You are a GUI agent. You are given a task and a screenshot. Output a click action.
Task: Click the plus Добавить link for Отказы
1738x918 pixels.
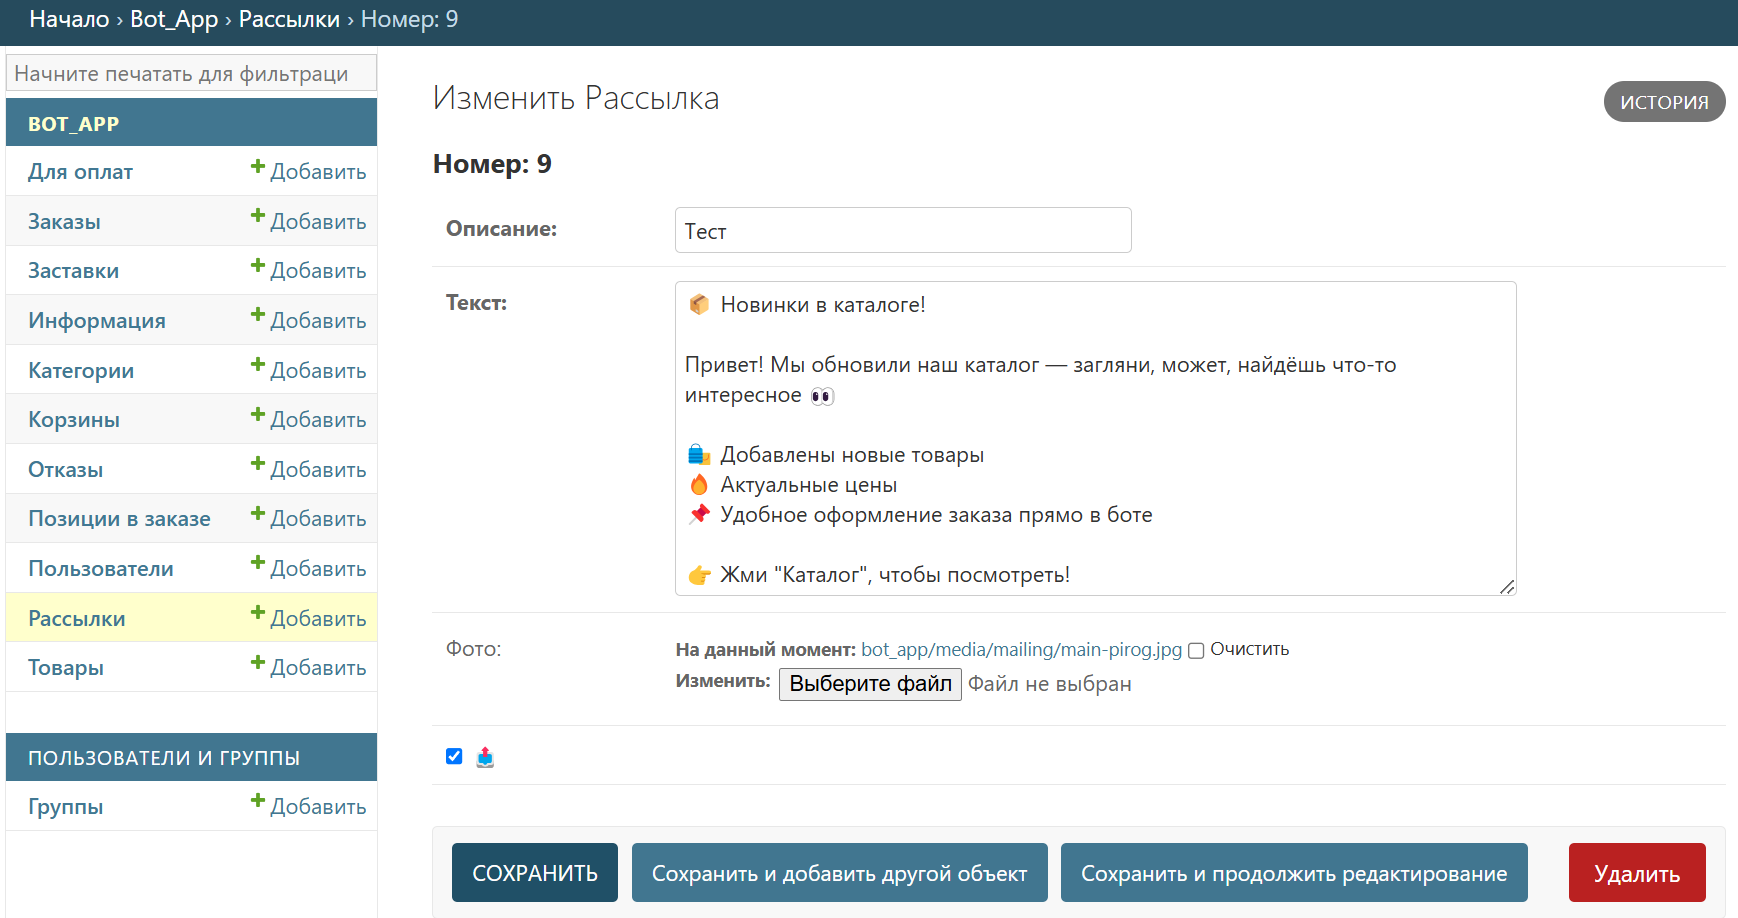(x=308, y=469)
